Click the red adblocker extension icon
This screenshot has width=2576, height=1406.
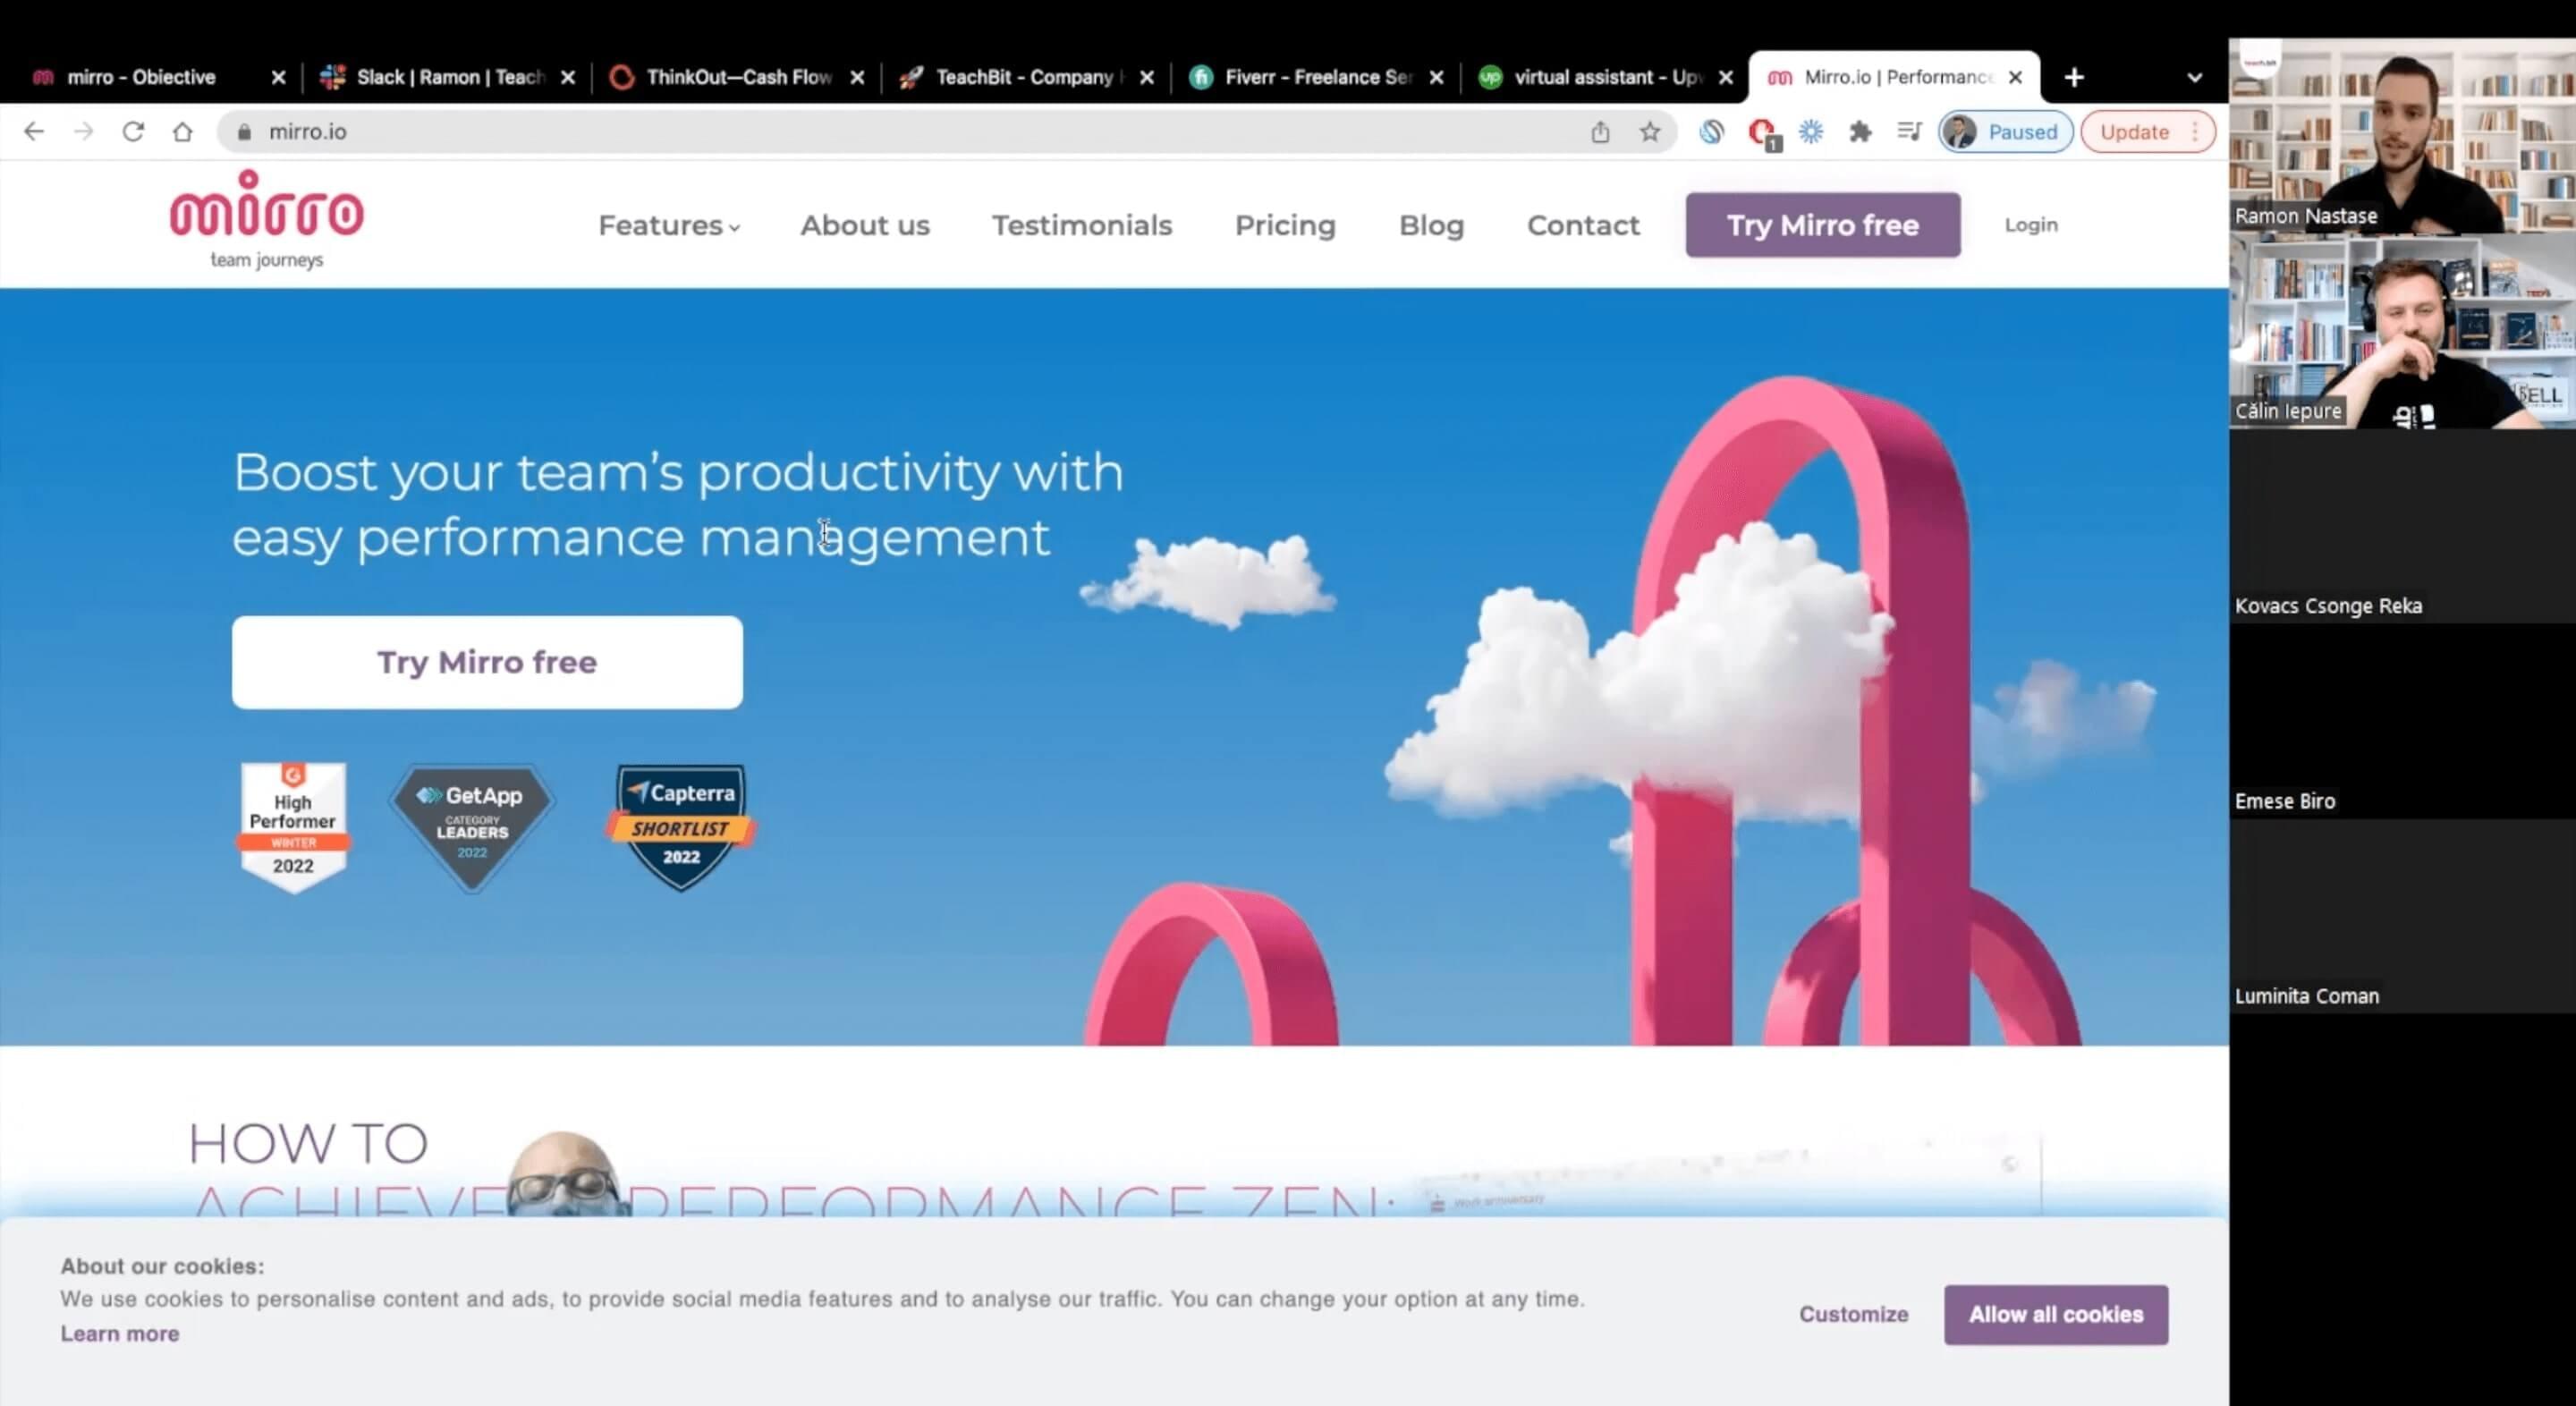point(1762,132)
